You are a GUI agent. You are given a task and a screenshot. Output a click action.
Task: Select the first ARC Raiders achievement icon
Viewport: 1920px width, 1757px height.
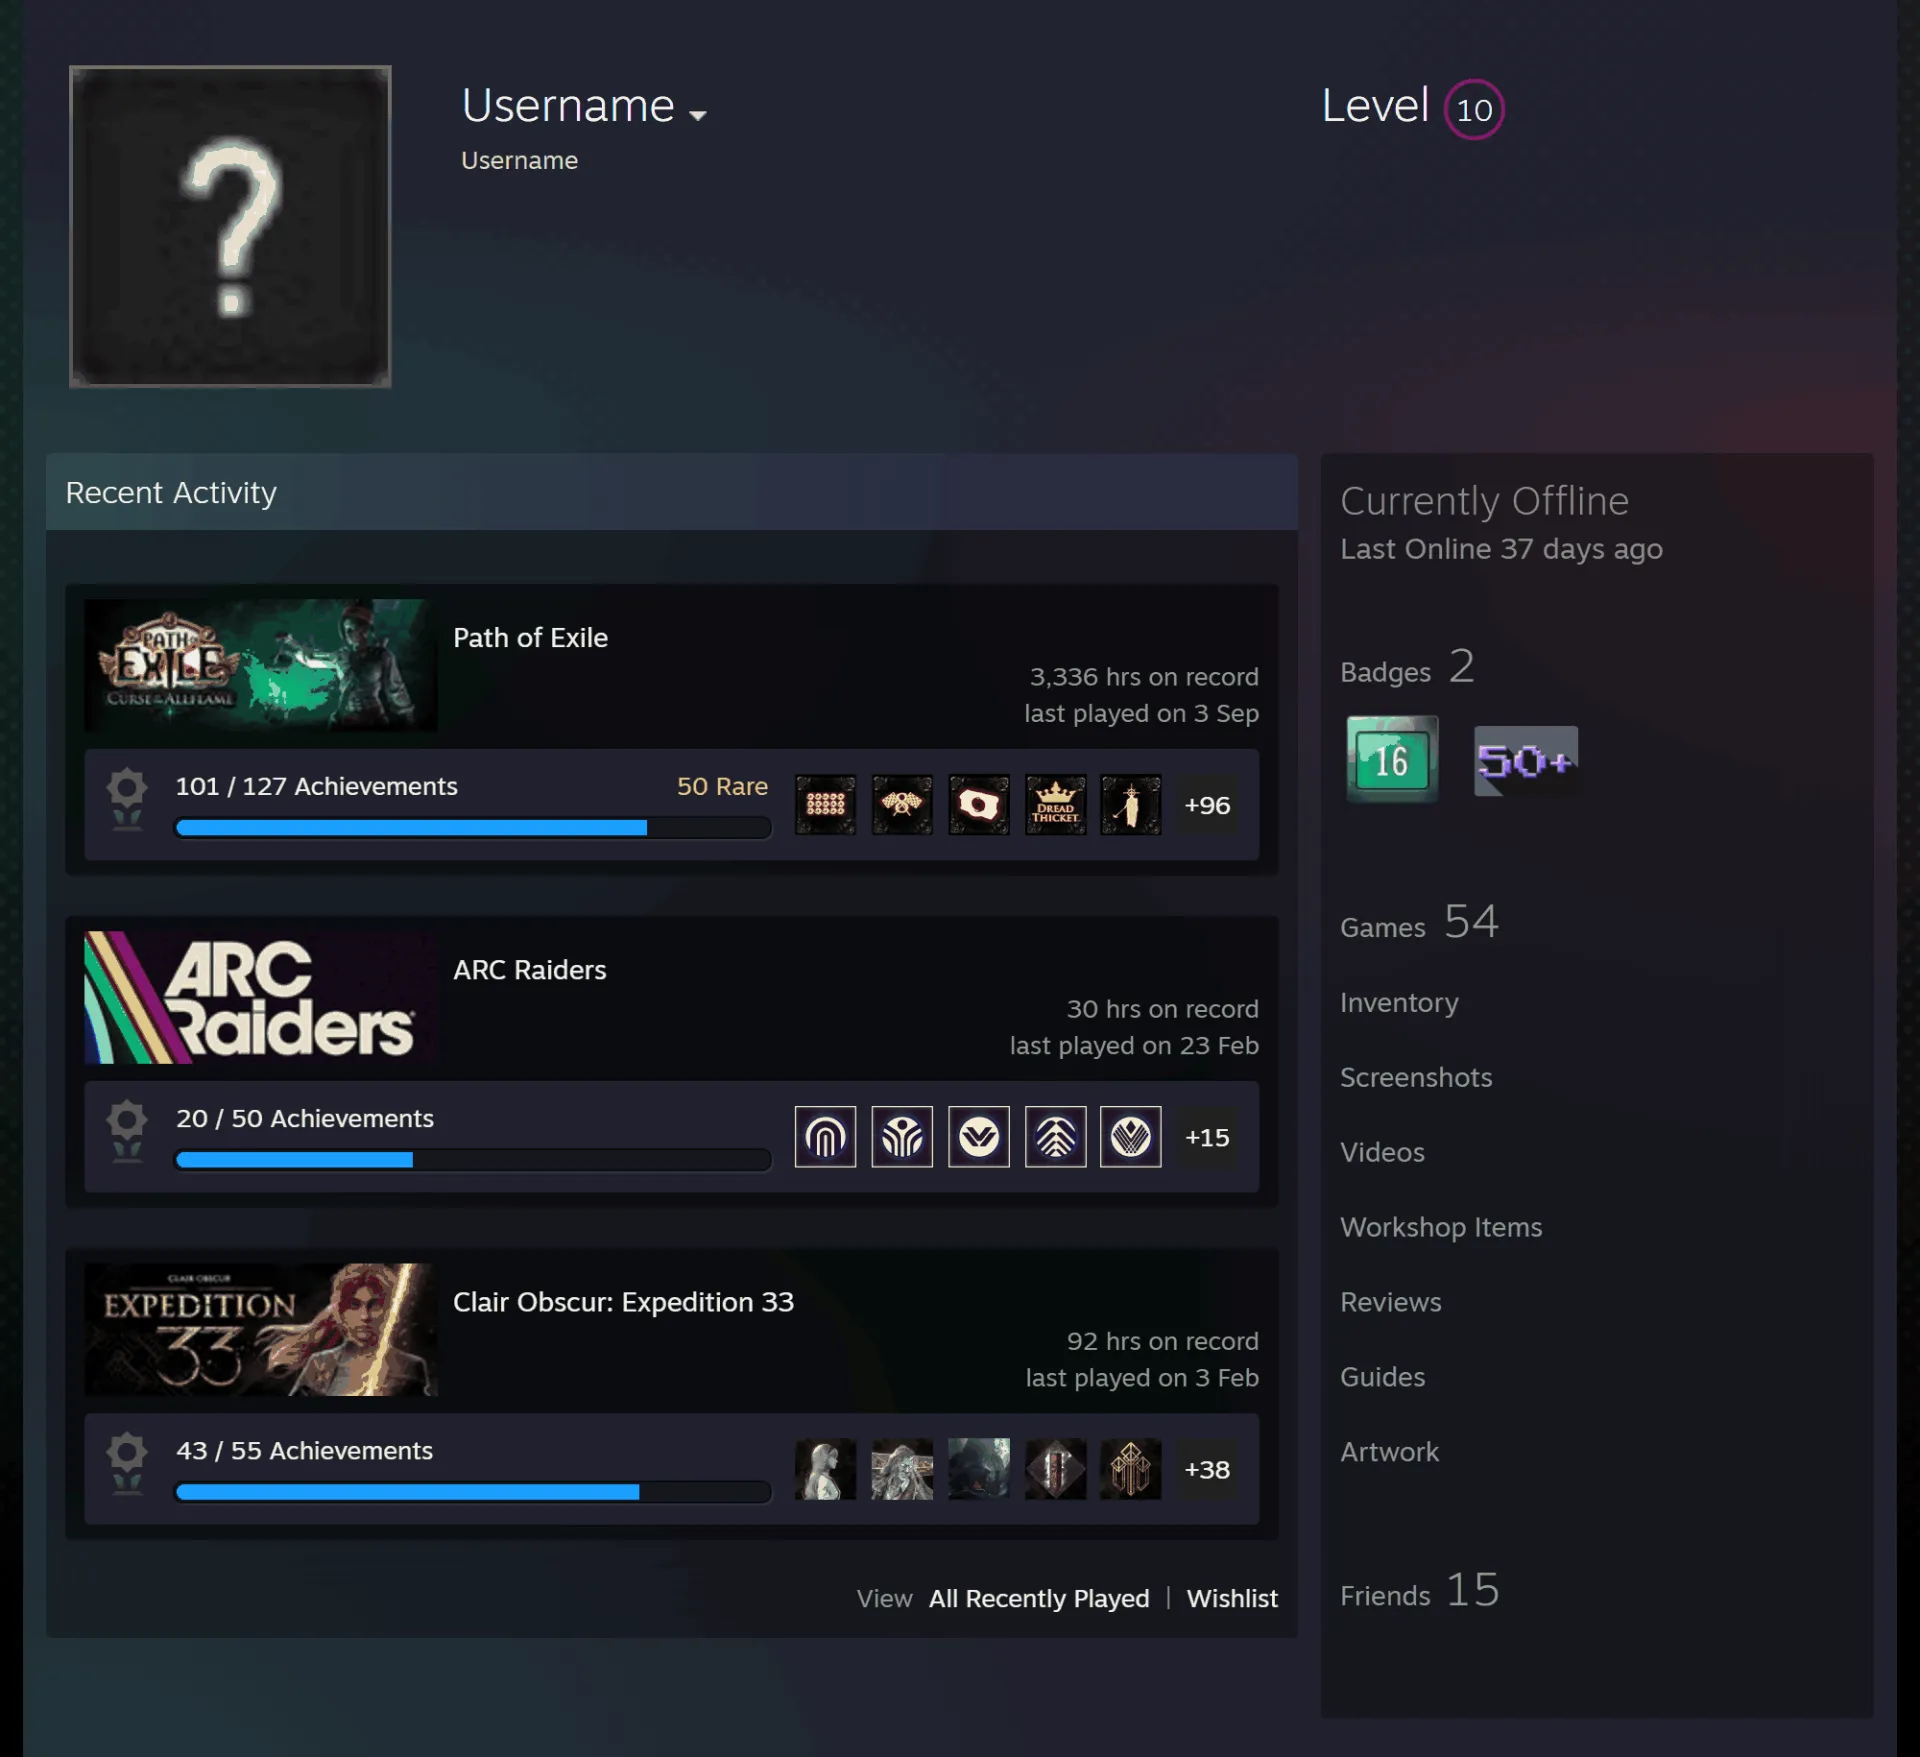pos(825,1137)
